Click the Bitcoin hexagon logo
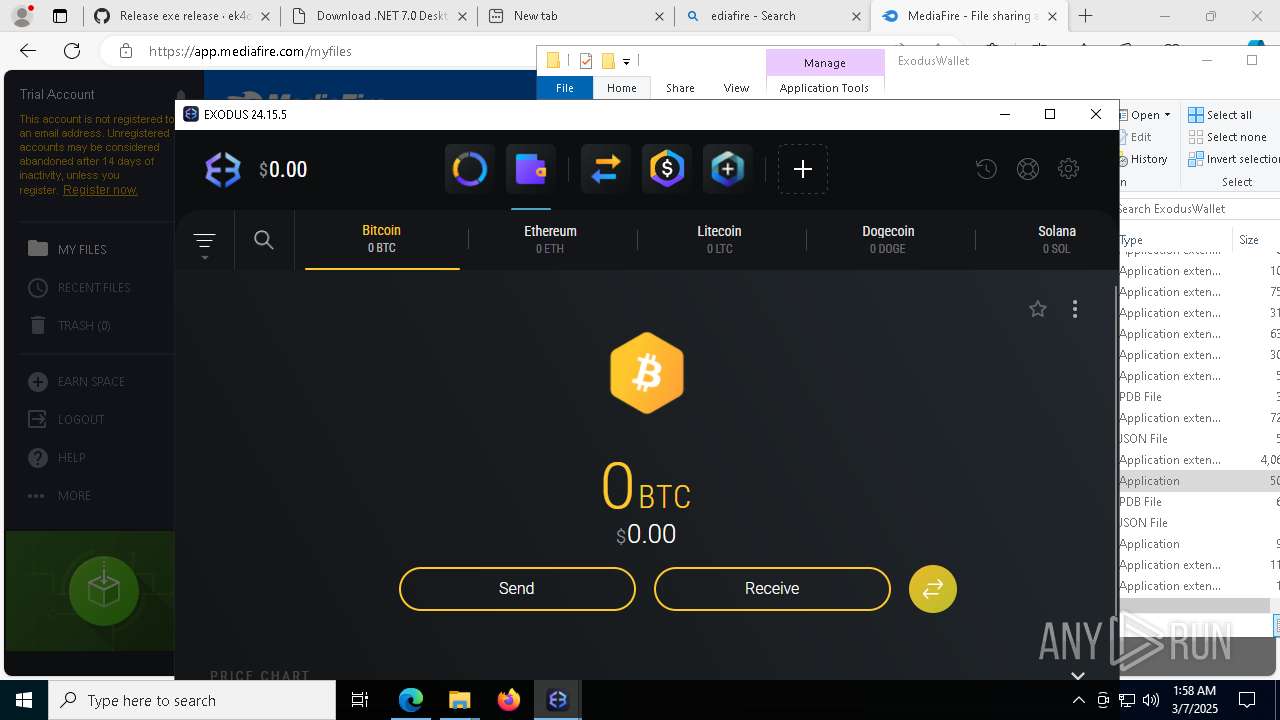 [647, 373]
